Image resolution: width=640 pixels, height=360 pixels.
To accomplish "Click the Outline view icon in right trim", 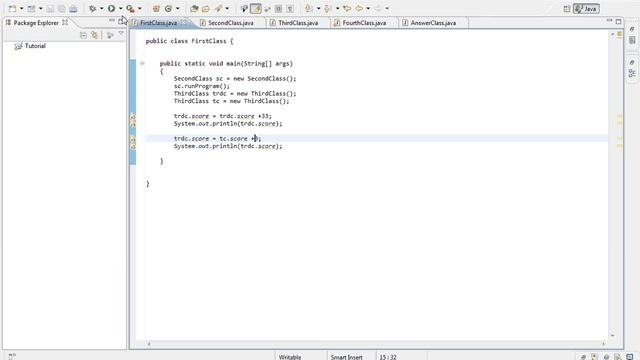I will (x=632, y=73).
